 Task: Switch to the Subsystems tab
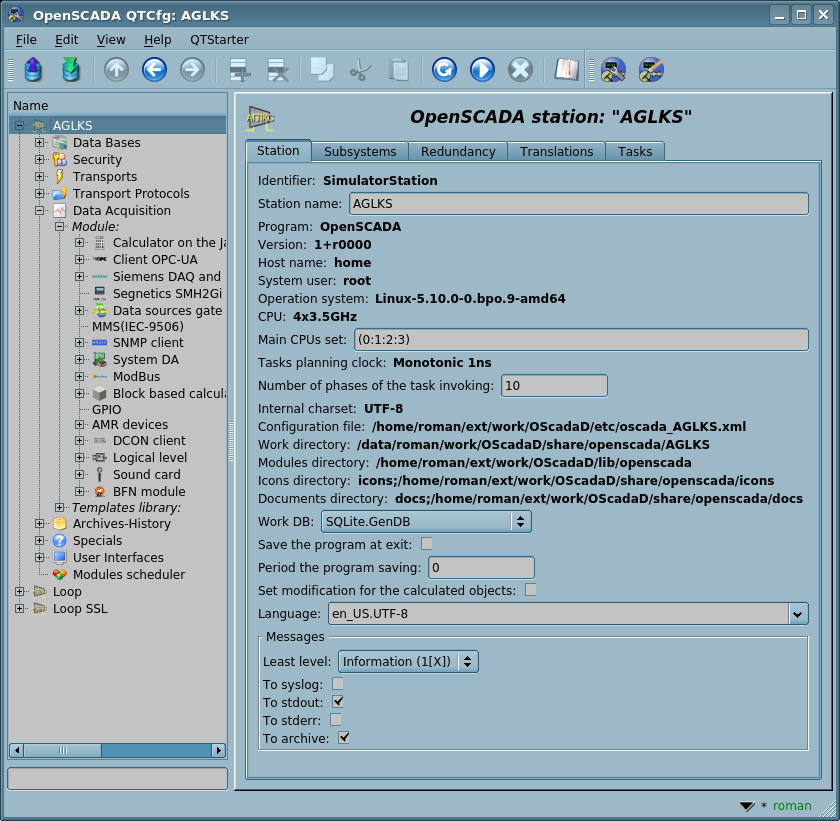click(x=360, y=152)
